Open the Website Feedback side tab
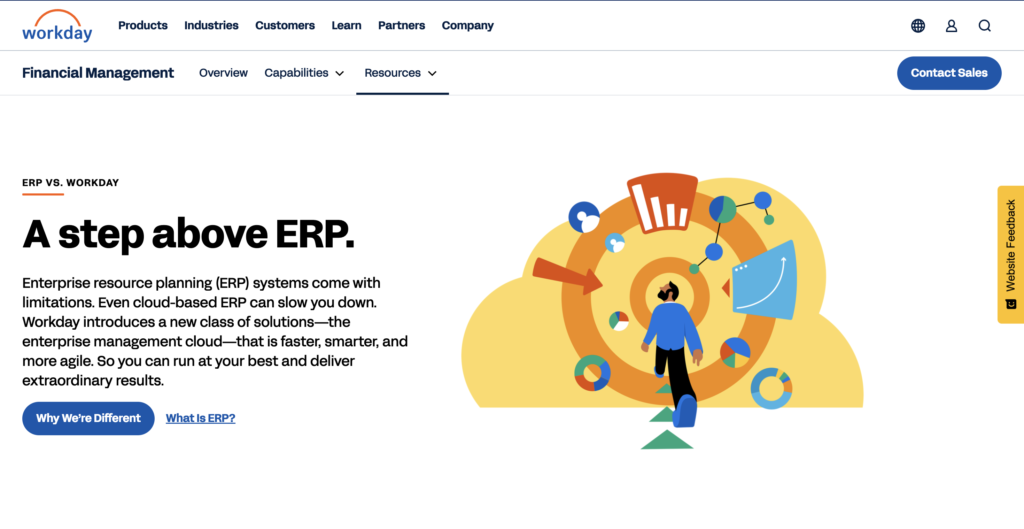 coord(1010,255)
